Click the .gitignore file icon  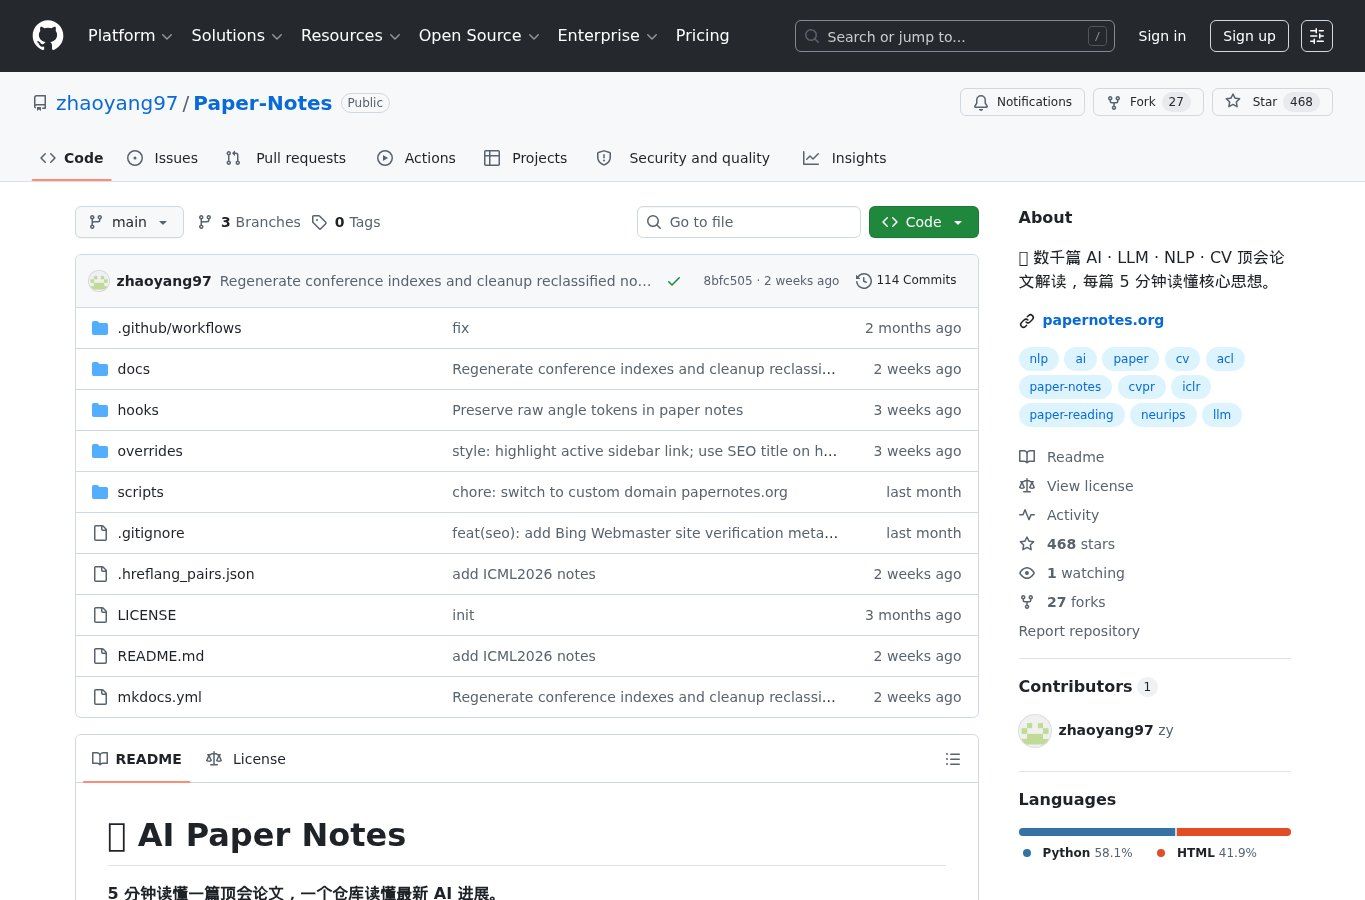tap(100, 533)
